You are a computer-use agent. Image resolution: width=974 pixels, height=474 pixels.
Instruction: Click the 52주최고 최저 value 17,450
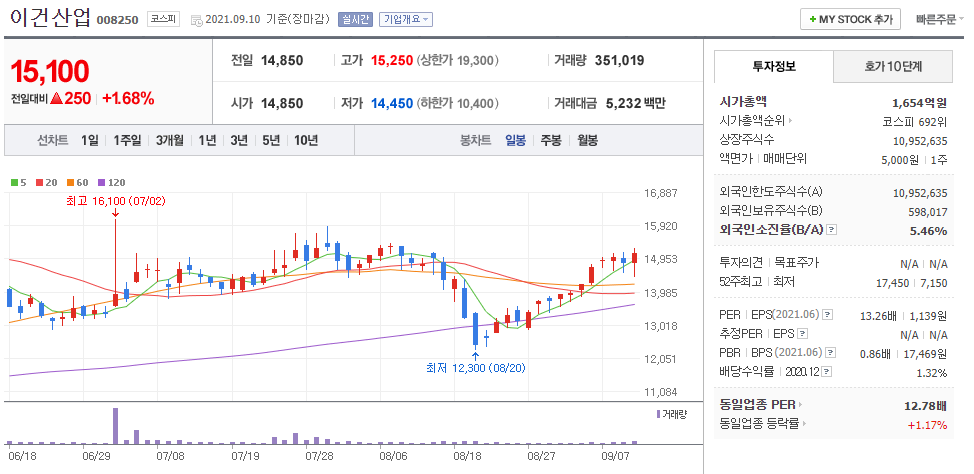click(891, 283)
